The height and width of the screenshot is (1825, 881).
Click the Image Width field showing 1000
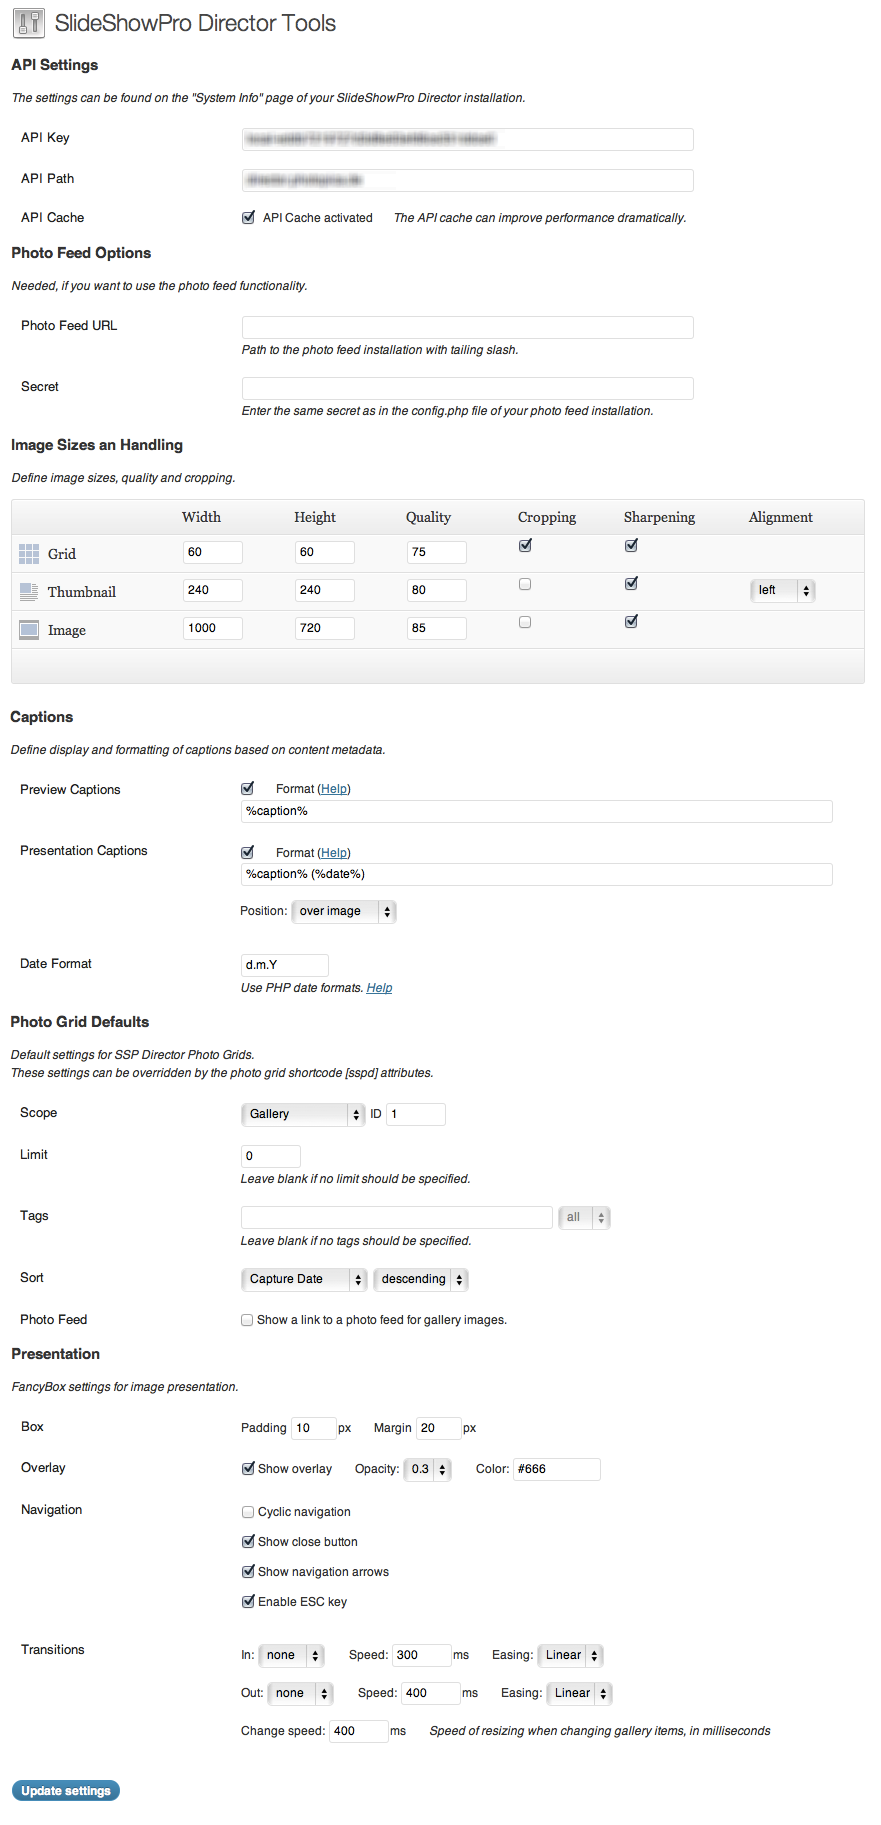point(213,628)
